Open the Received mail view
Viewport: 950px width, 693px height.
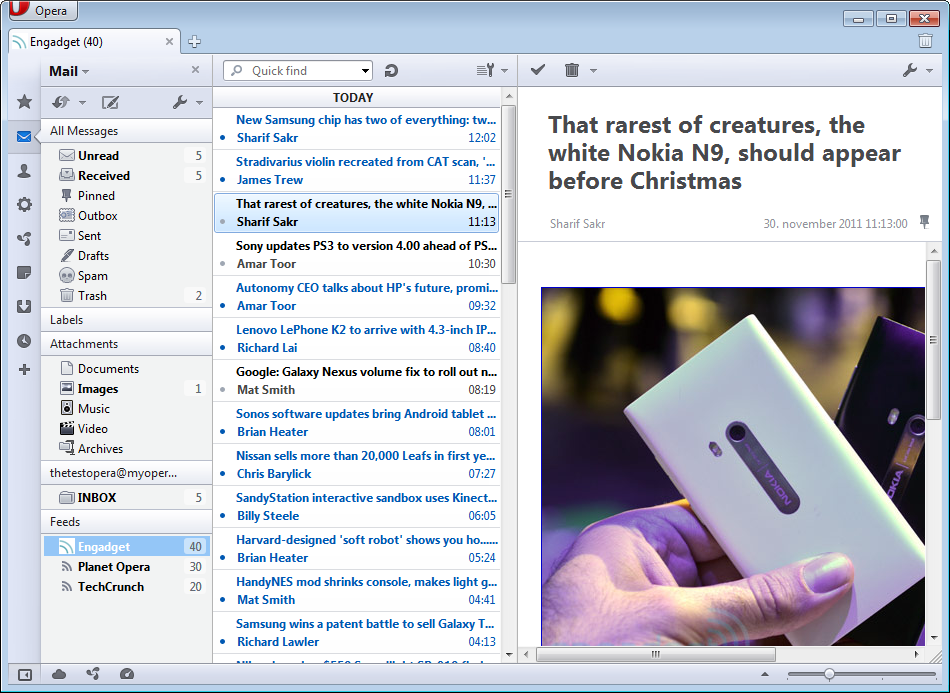126,176
